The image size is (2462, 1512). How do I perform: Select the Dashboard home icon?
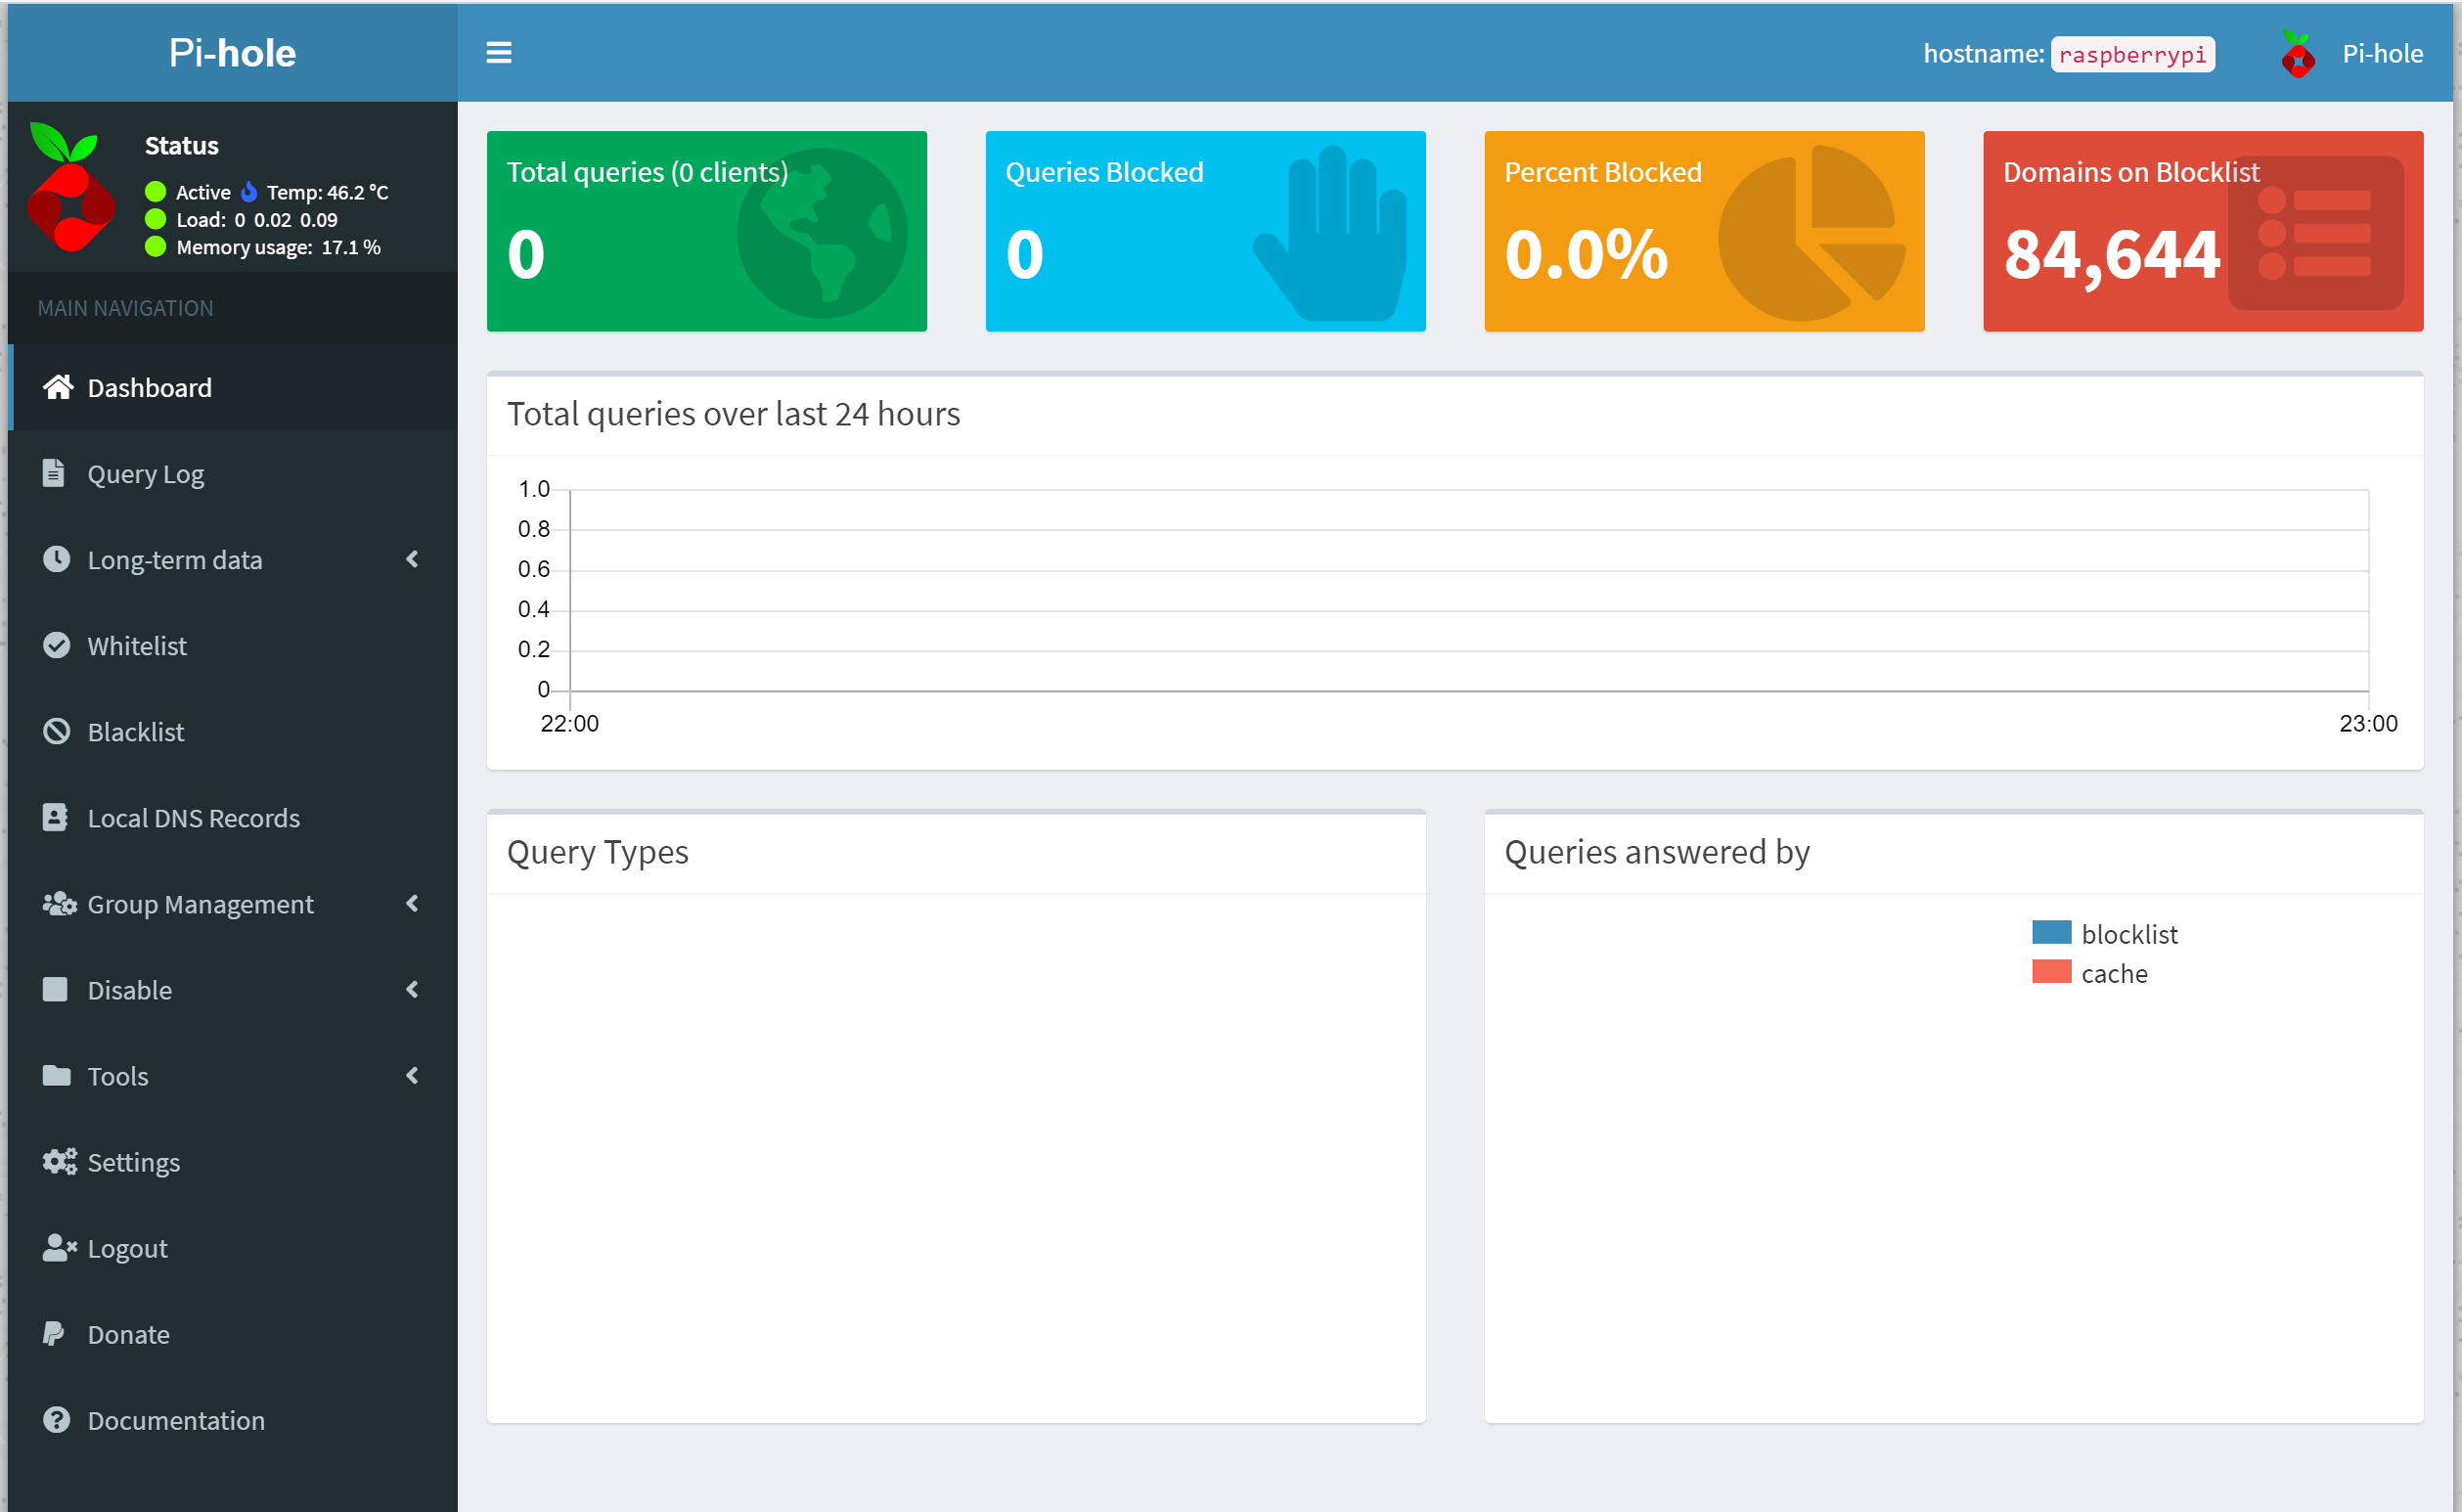click(57, 387)
